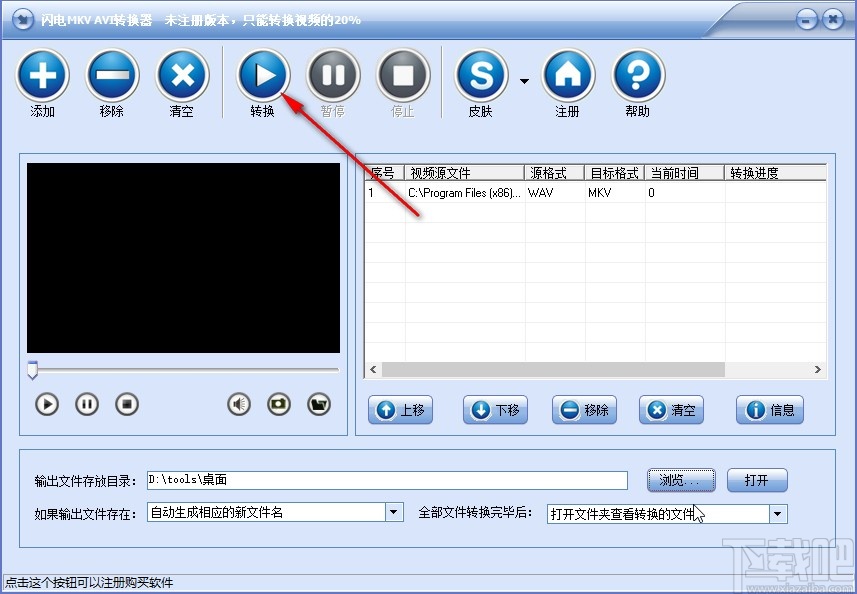This screenshot has height=594, width=857.
Task: Start conversion with the 转换 icon
Action: (x=263, y=76)
